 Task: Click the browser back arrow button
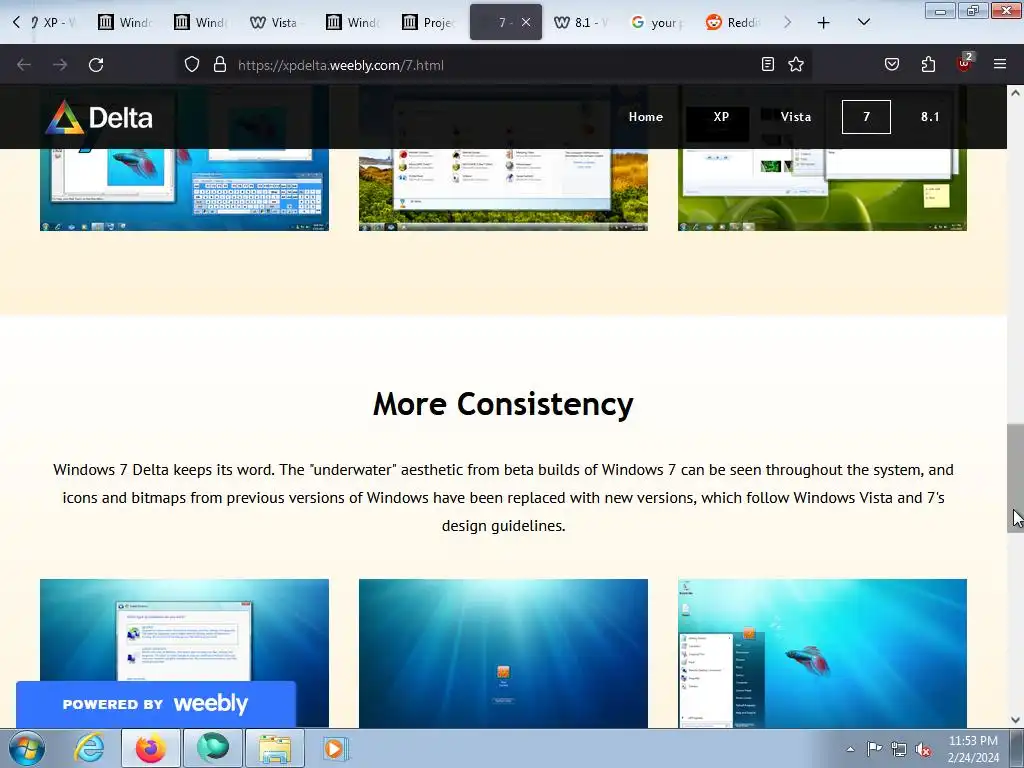pyautogui.click(x=24, y=65)
